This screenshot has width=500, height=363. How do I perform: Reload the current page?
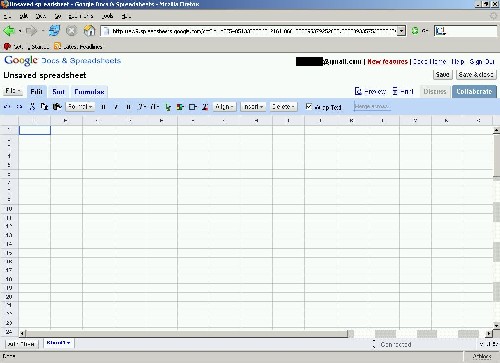(54, 31)
